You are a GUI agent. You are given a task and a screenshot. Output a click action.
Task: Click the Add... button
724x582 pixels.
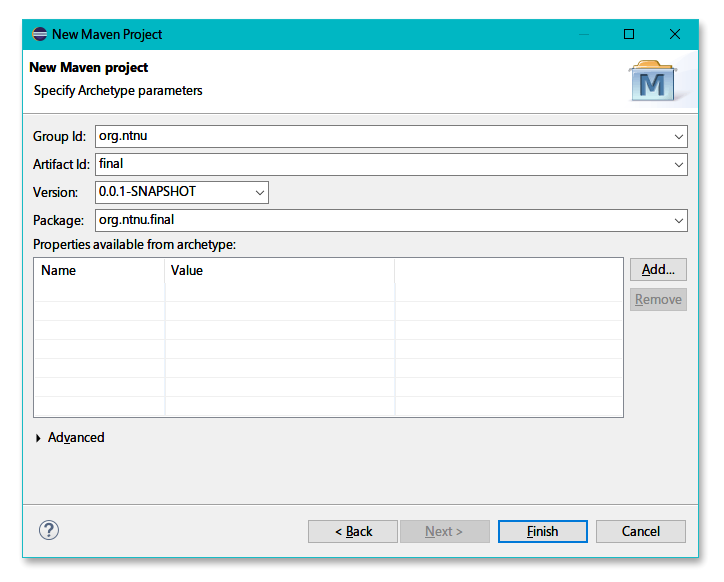[658, 270]
